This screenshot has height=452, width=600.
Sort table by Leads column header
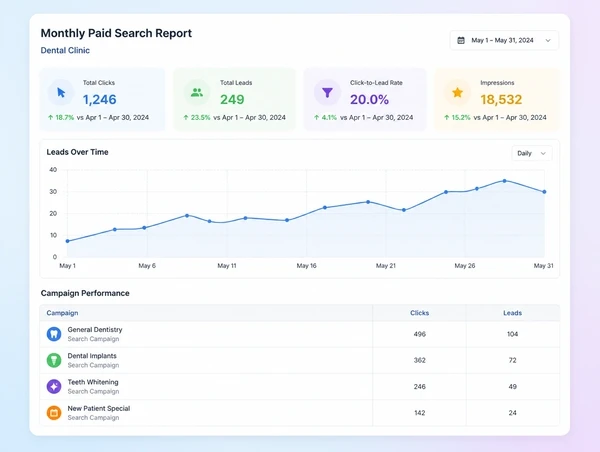pyautogui.click(x=512, y=313)
